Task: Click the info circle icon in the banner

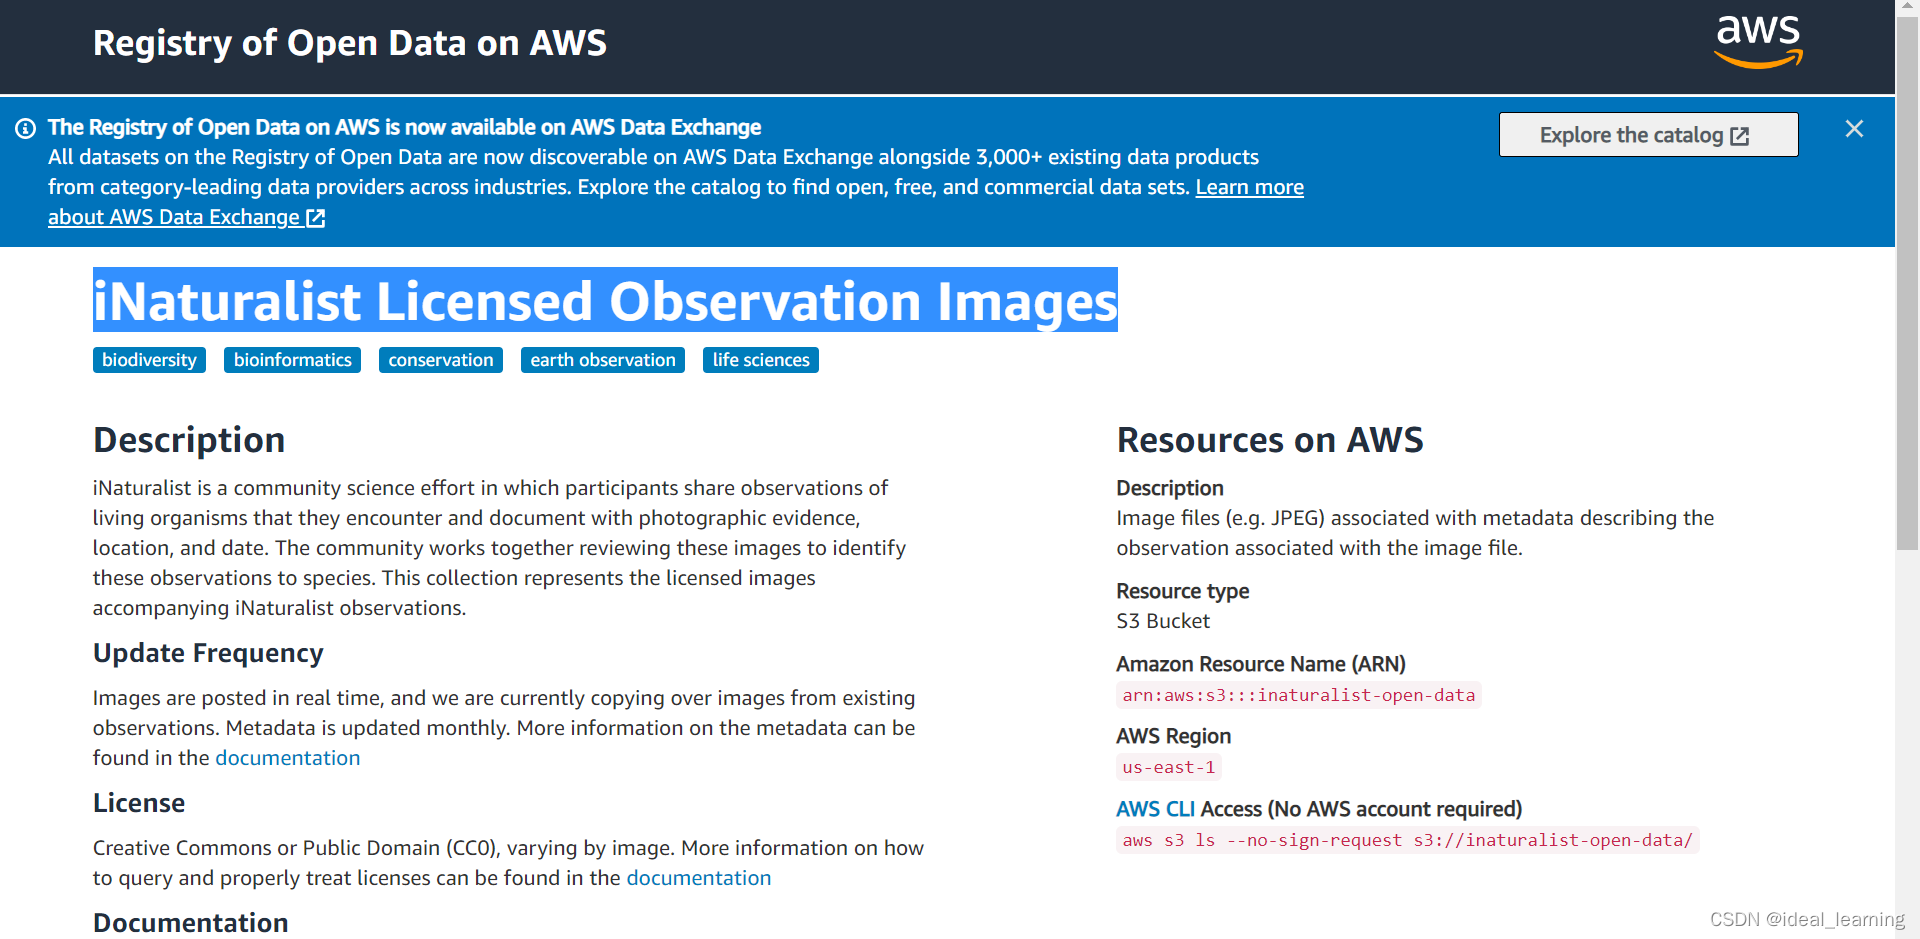Action: click(24, 128)
